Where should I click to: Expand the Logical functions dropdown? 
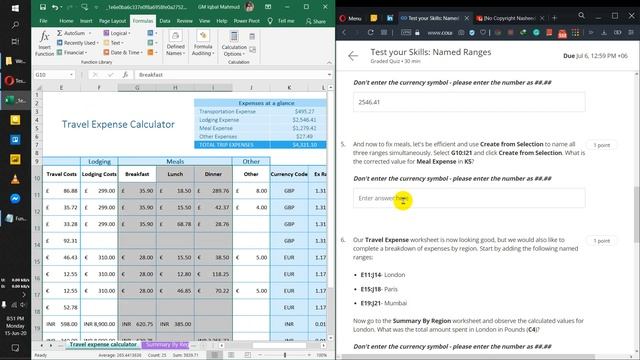pos(117,33)
